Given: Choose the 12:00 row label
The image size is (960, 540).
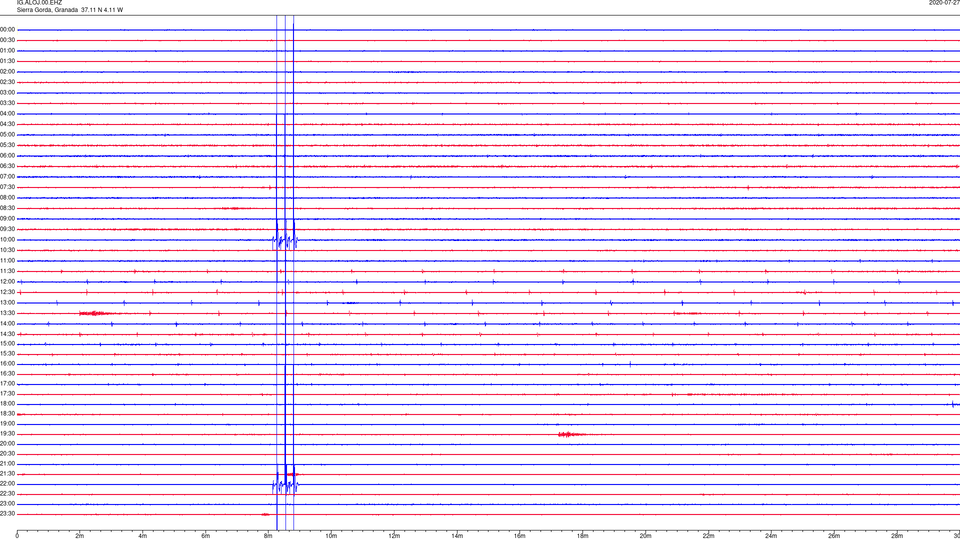Looking at the screenshot, I should [7, 282].
